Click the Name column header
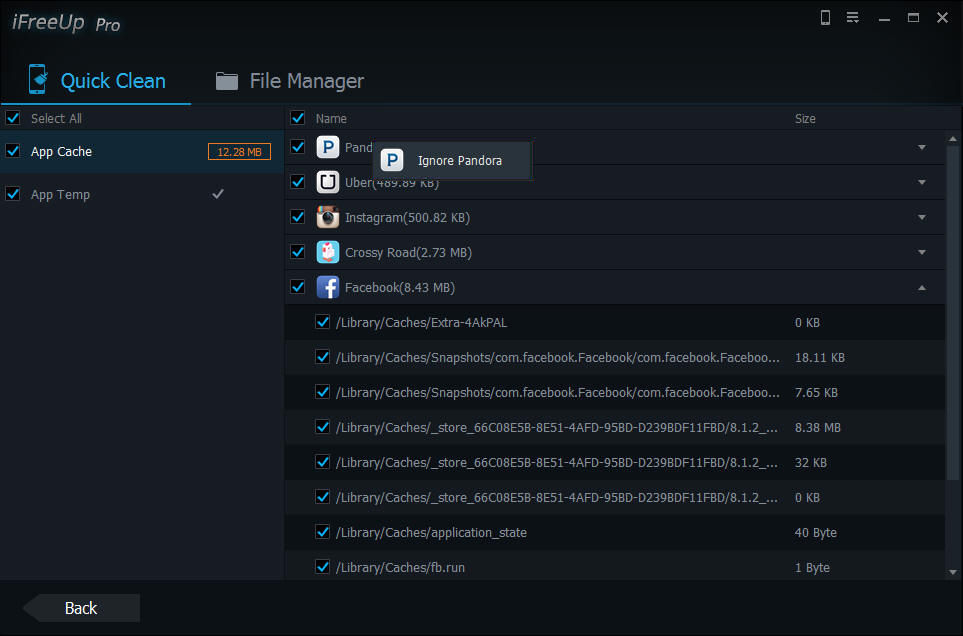 click(331, 118)
